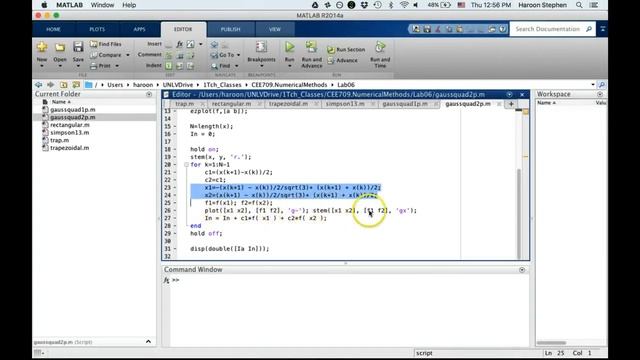Click in the Search Documentation field
Screen dimensions: 640x360
click(547, 29)
